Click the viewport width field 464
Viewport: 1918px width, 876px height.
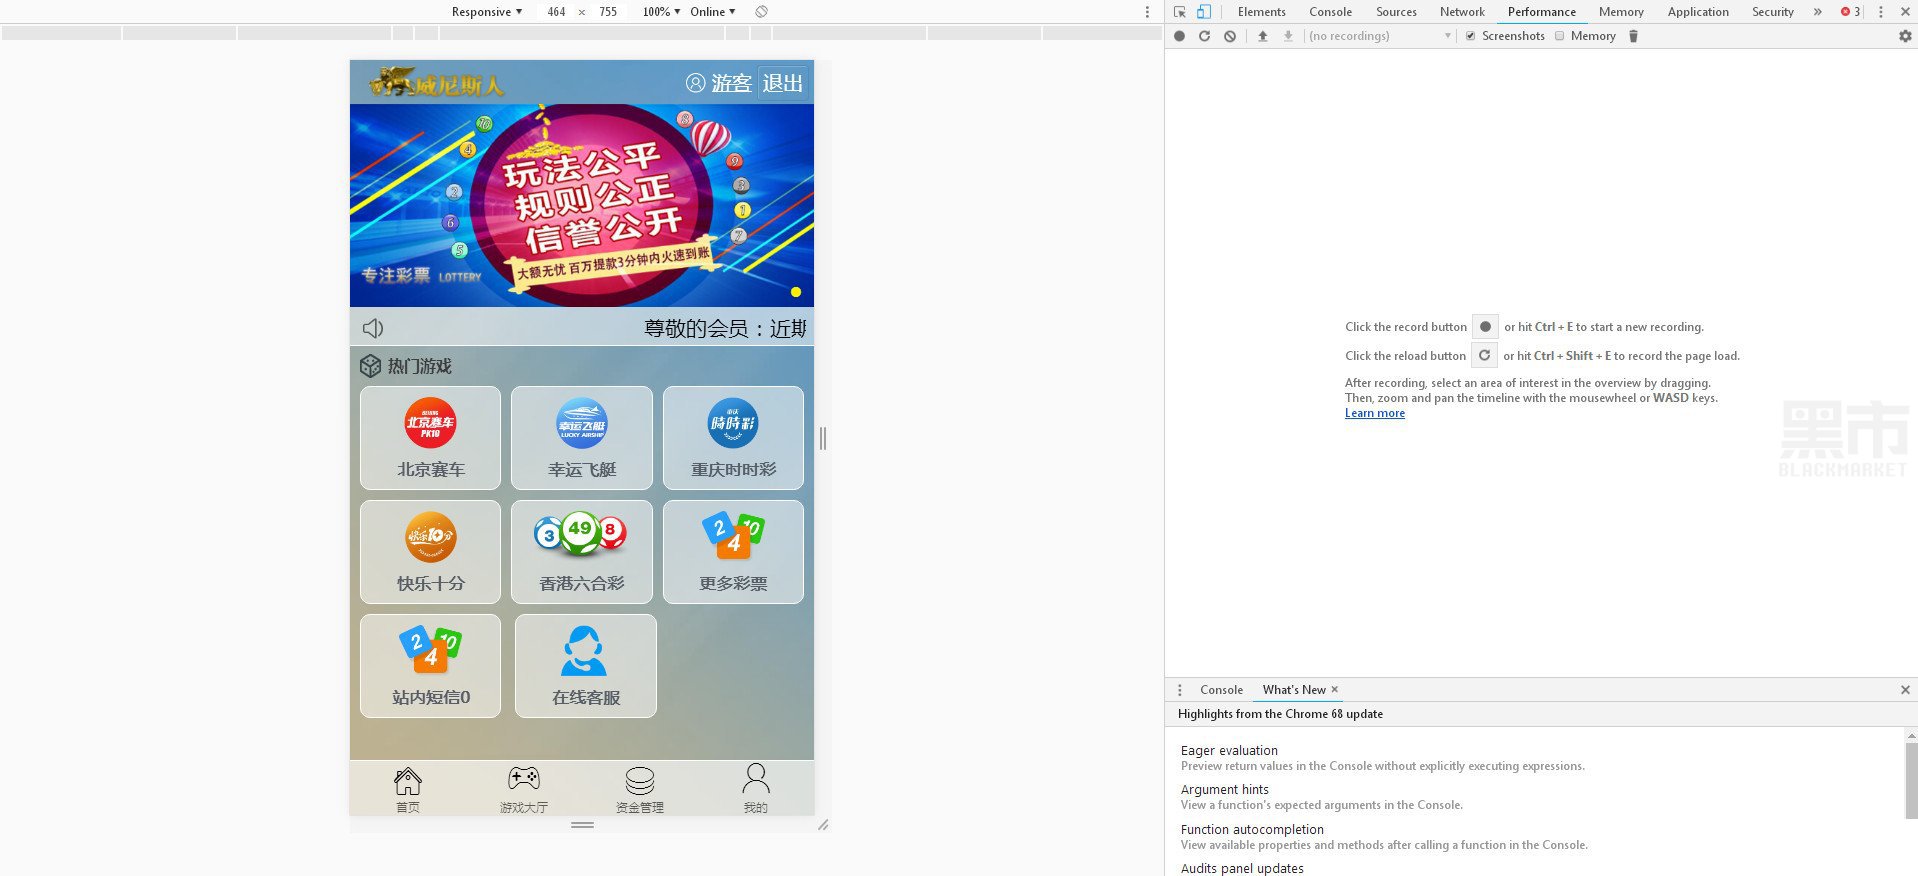[x=556, y=12]
